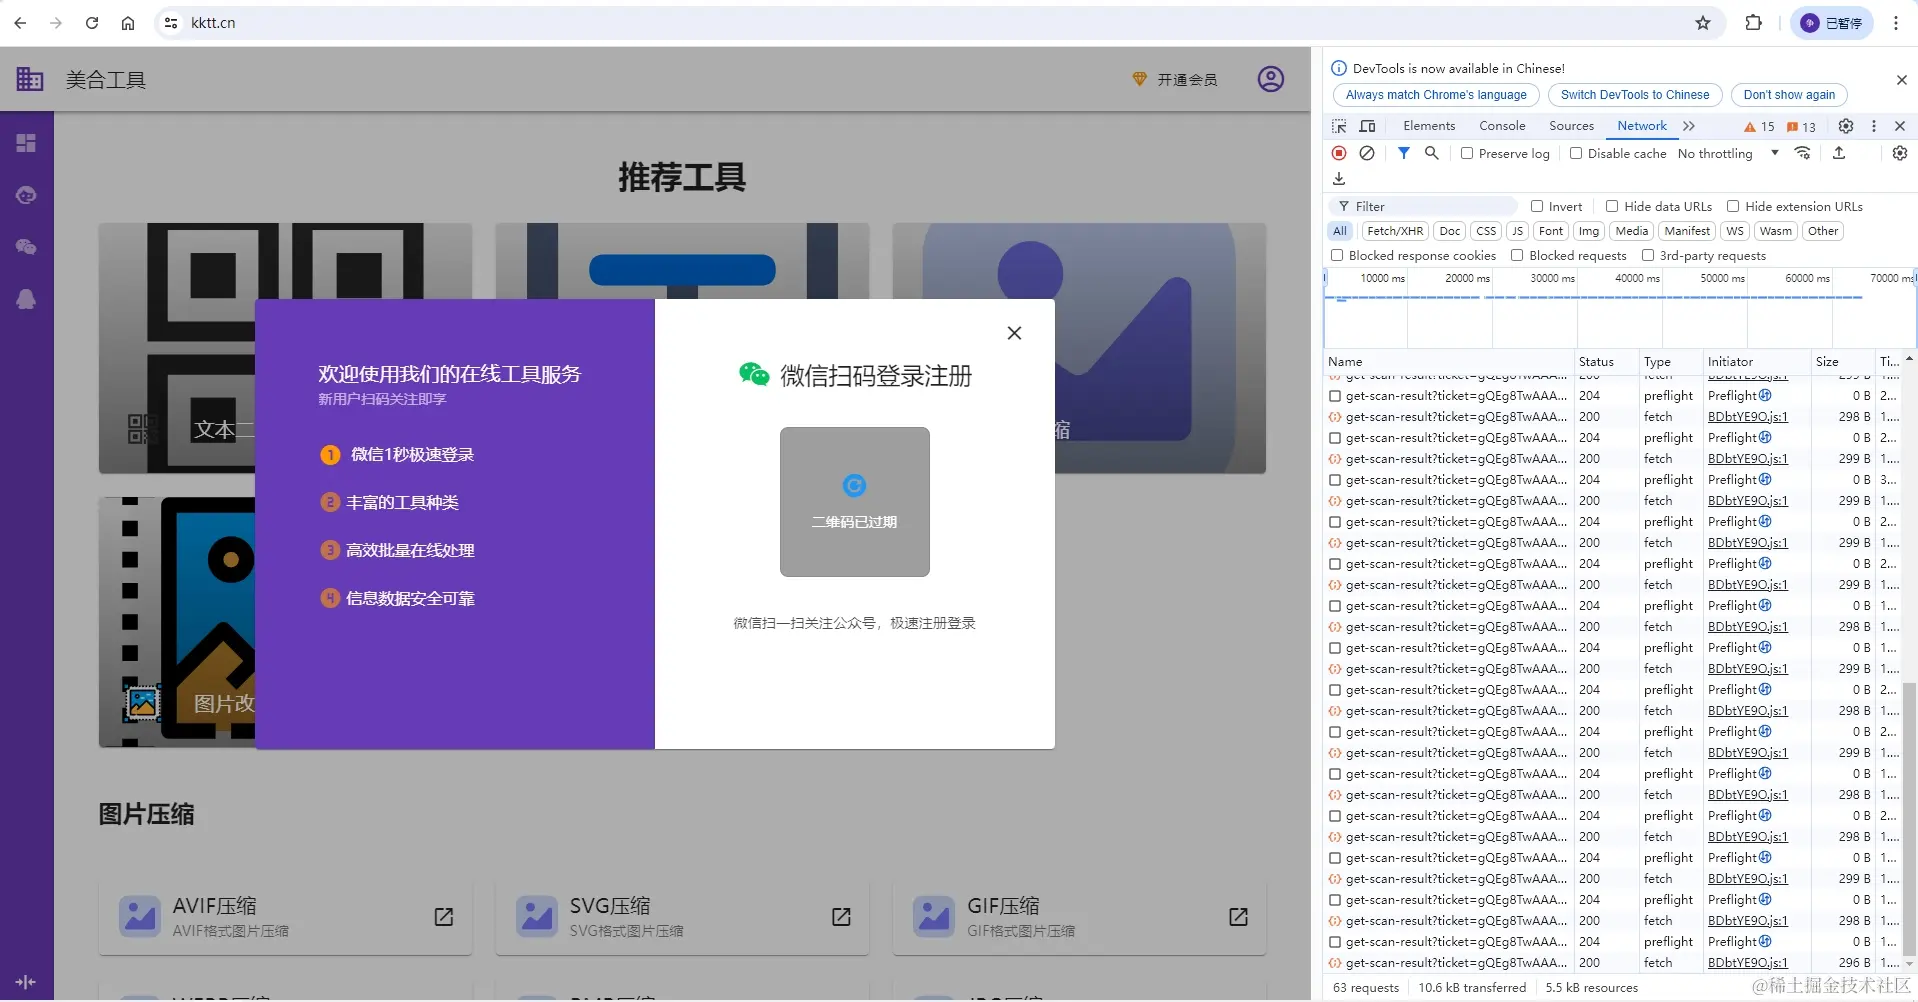1918x1002 pixels.
Task: Import a HAR file with the upload icon
Action: (x=1839, y=153)
